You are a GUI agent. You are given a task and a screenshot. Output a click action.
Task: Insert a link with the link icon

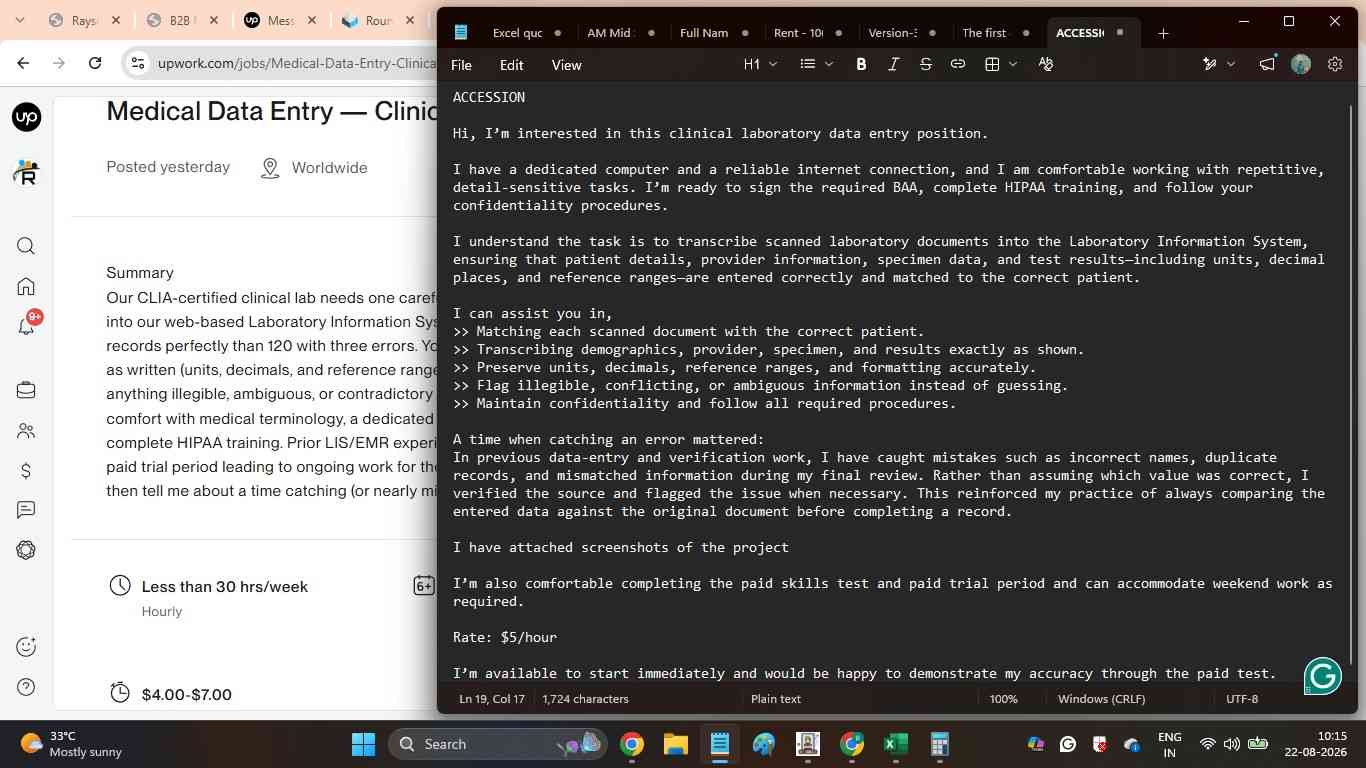pyautogui.click(x=958, y=64)
